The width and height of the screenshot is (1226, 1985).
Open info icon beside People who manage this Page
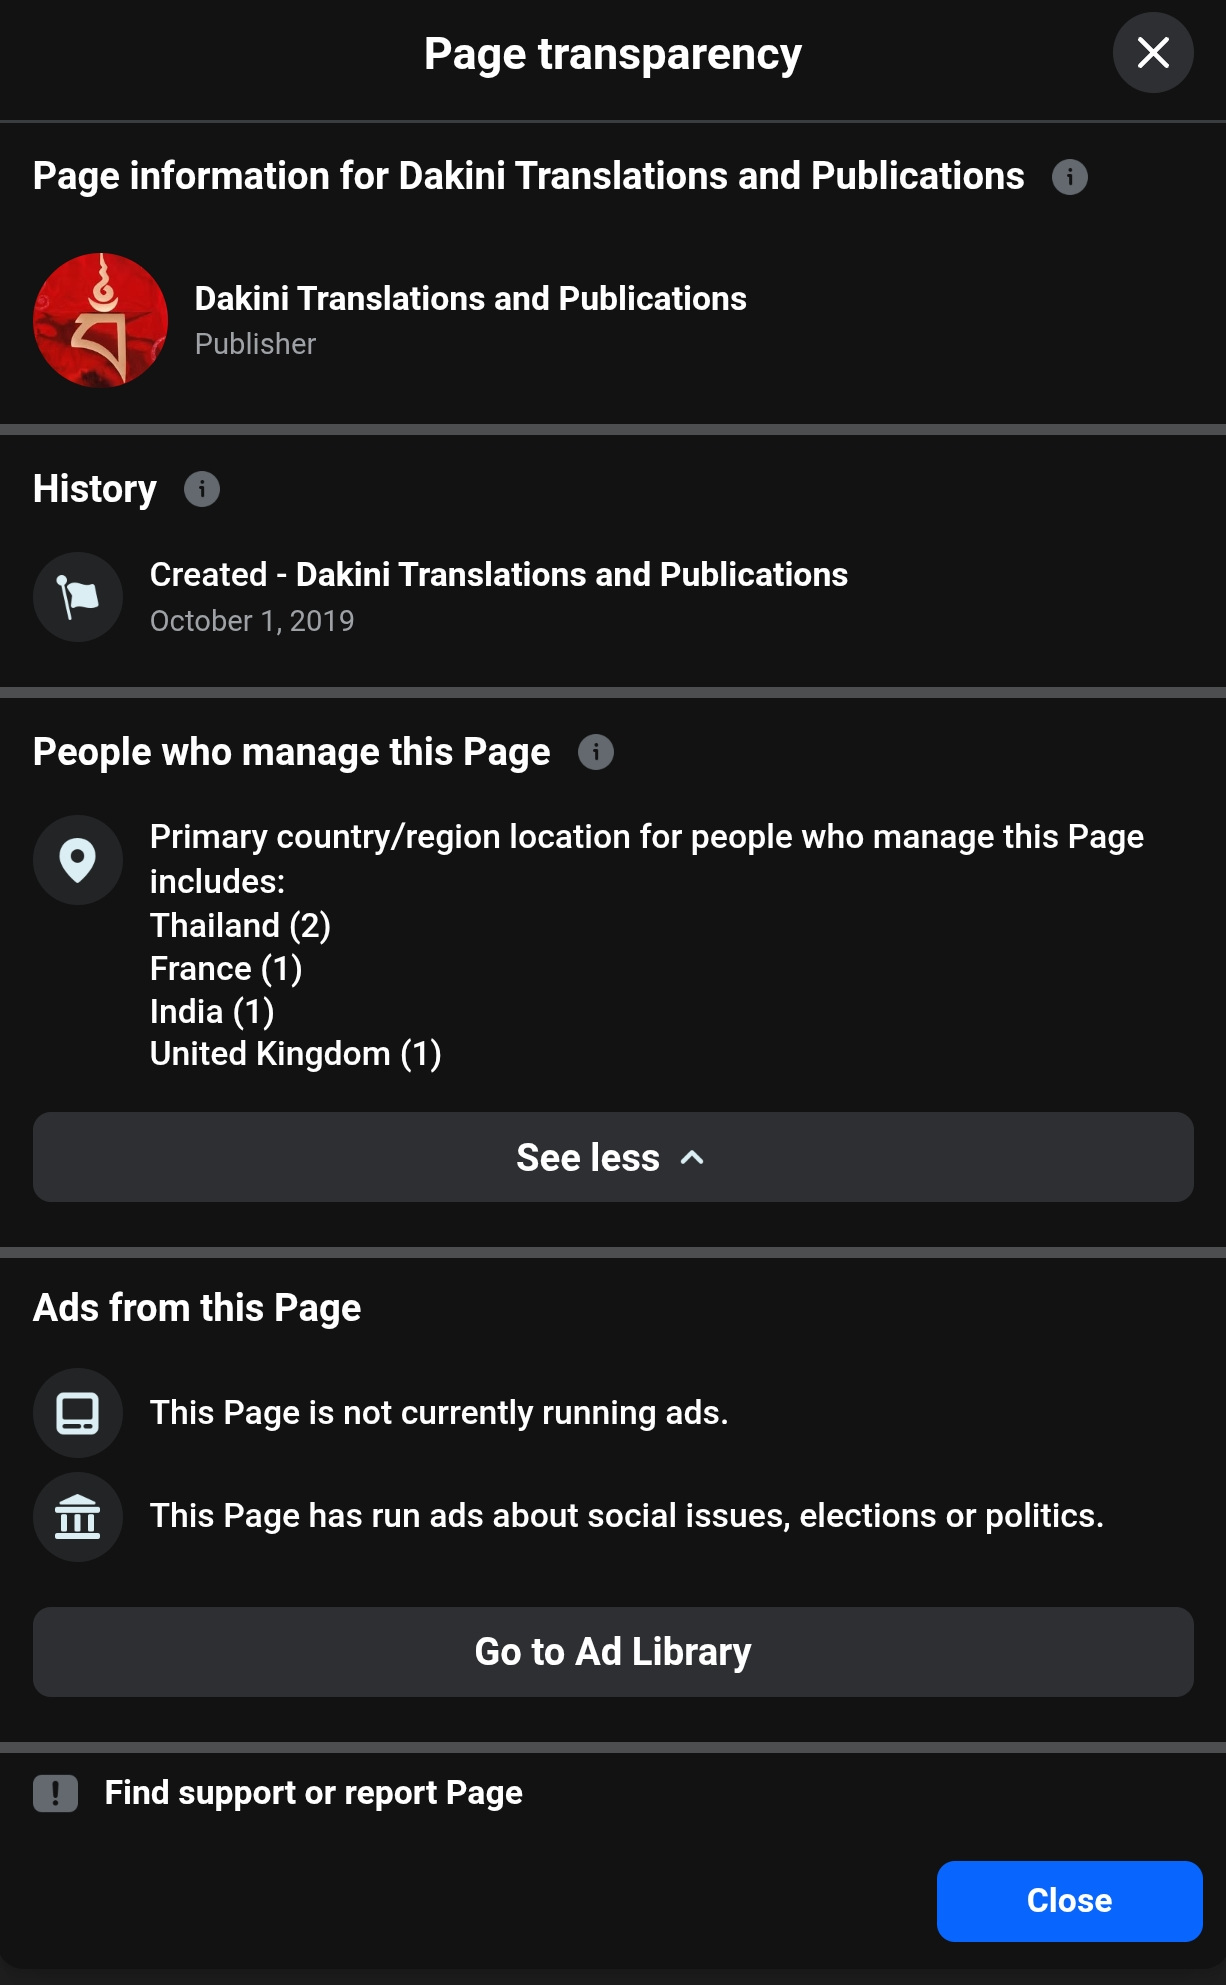[597, 753]
